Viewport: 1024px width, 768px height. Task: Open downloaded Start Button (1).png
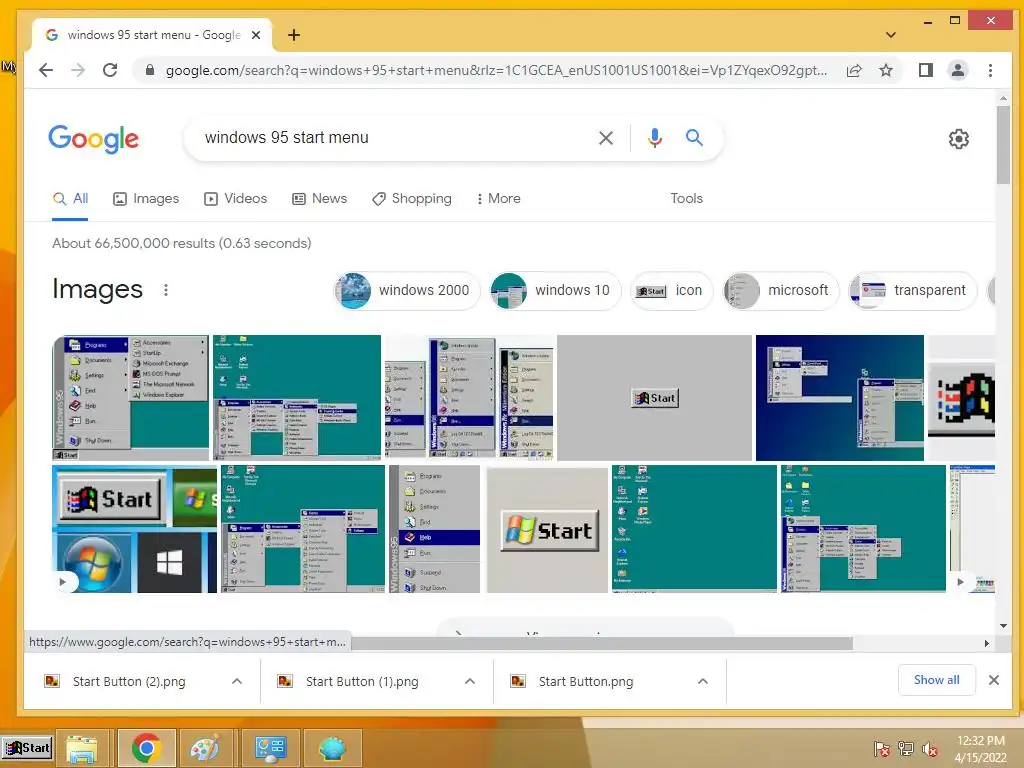click(362, 682)
